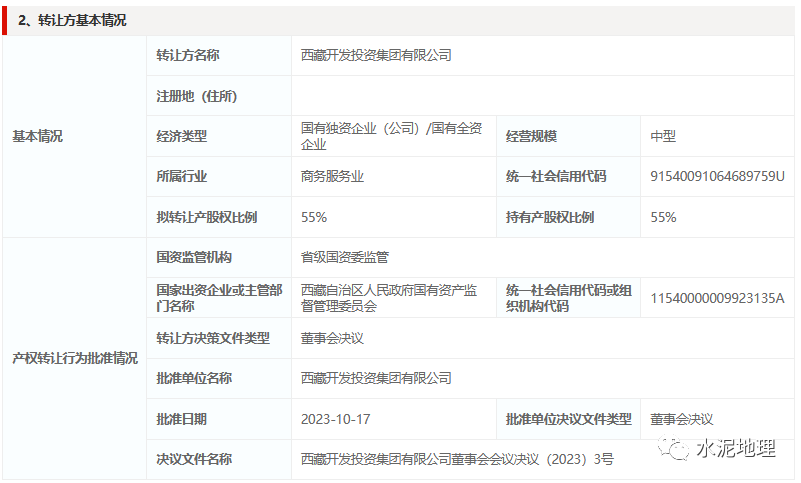Click the first row value 西藏开发投资集团有限公司 beside 转让方名称

pyautogui.click(x=376, y=55)
